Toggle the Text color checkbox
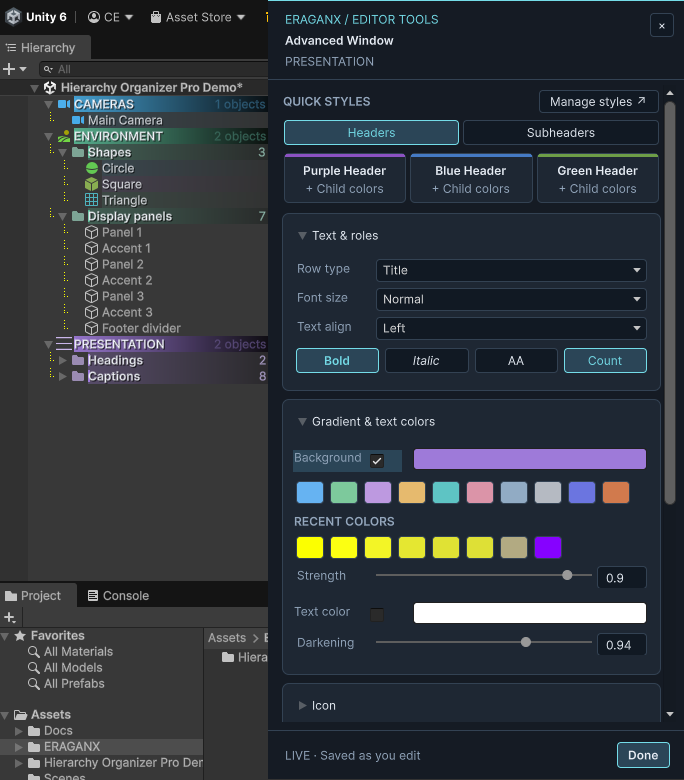Image resolution: width=684 pixels, height=780 pixels. (x=377, y=615)
